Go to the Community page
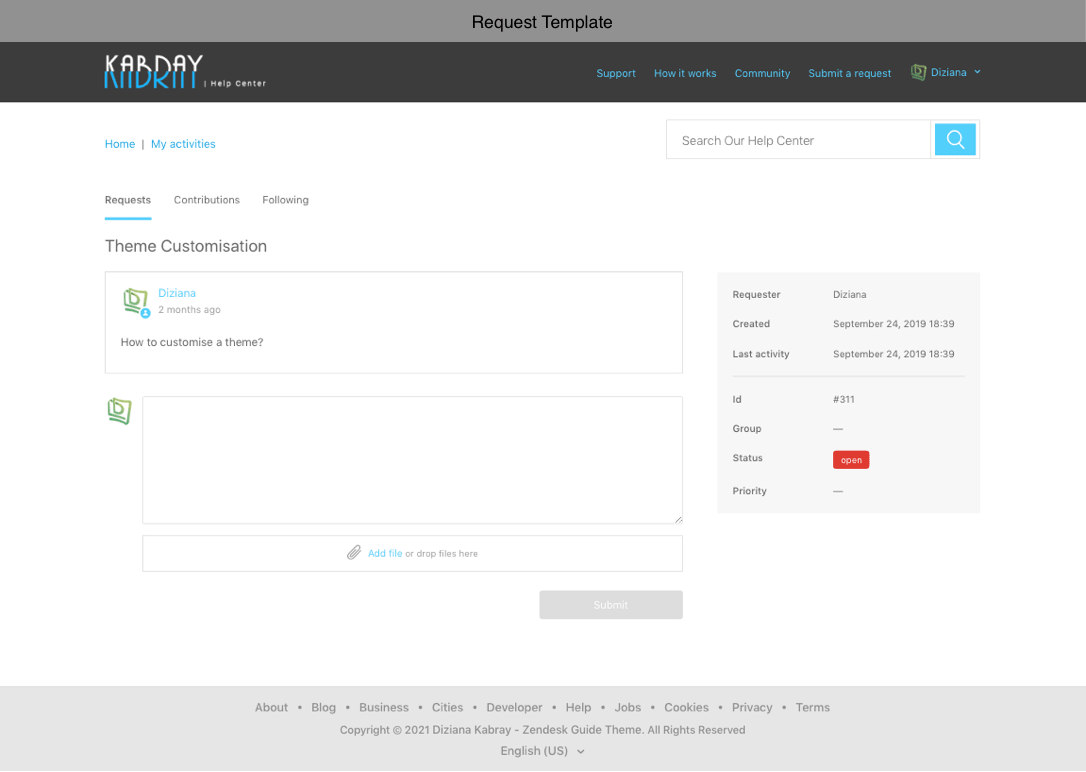Screen dimensions: 1086x772 coord(762,73)
